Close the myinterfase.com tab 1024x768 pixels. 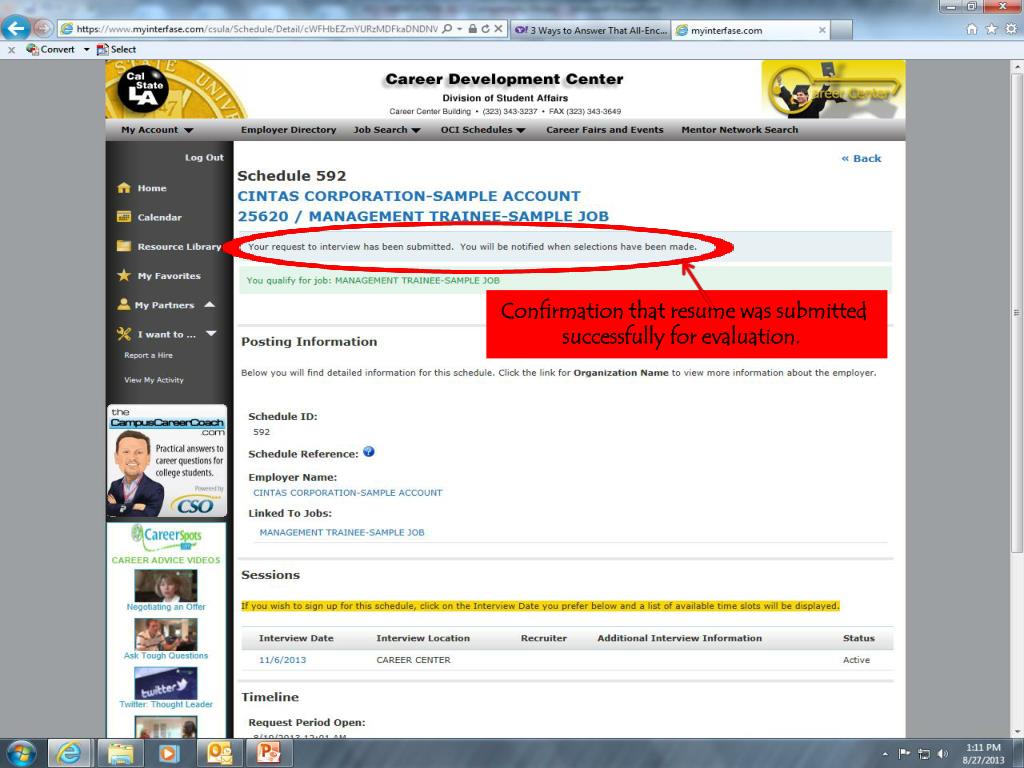[x=822, y=30]
